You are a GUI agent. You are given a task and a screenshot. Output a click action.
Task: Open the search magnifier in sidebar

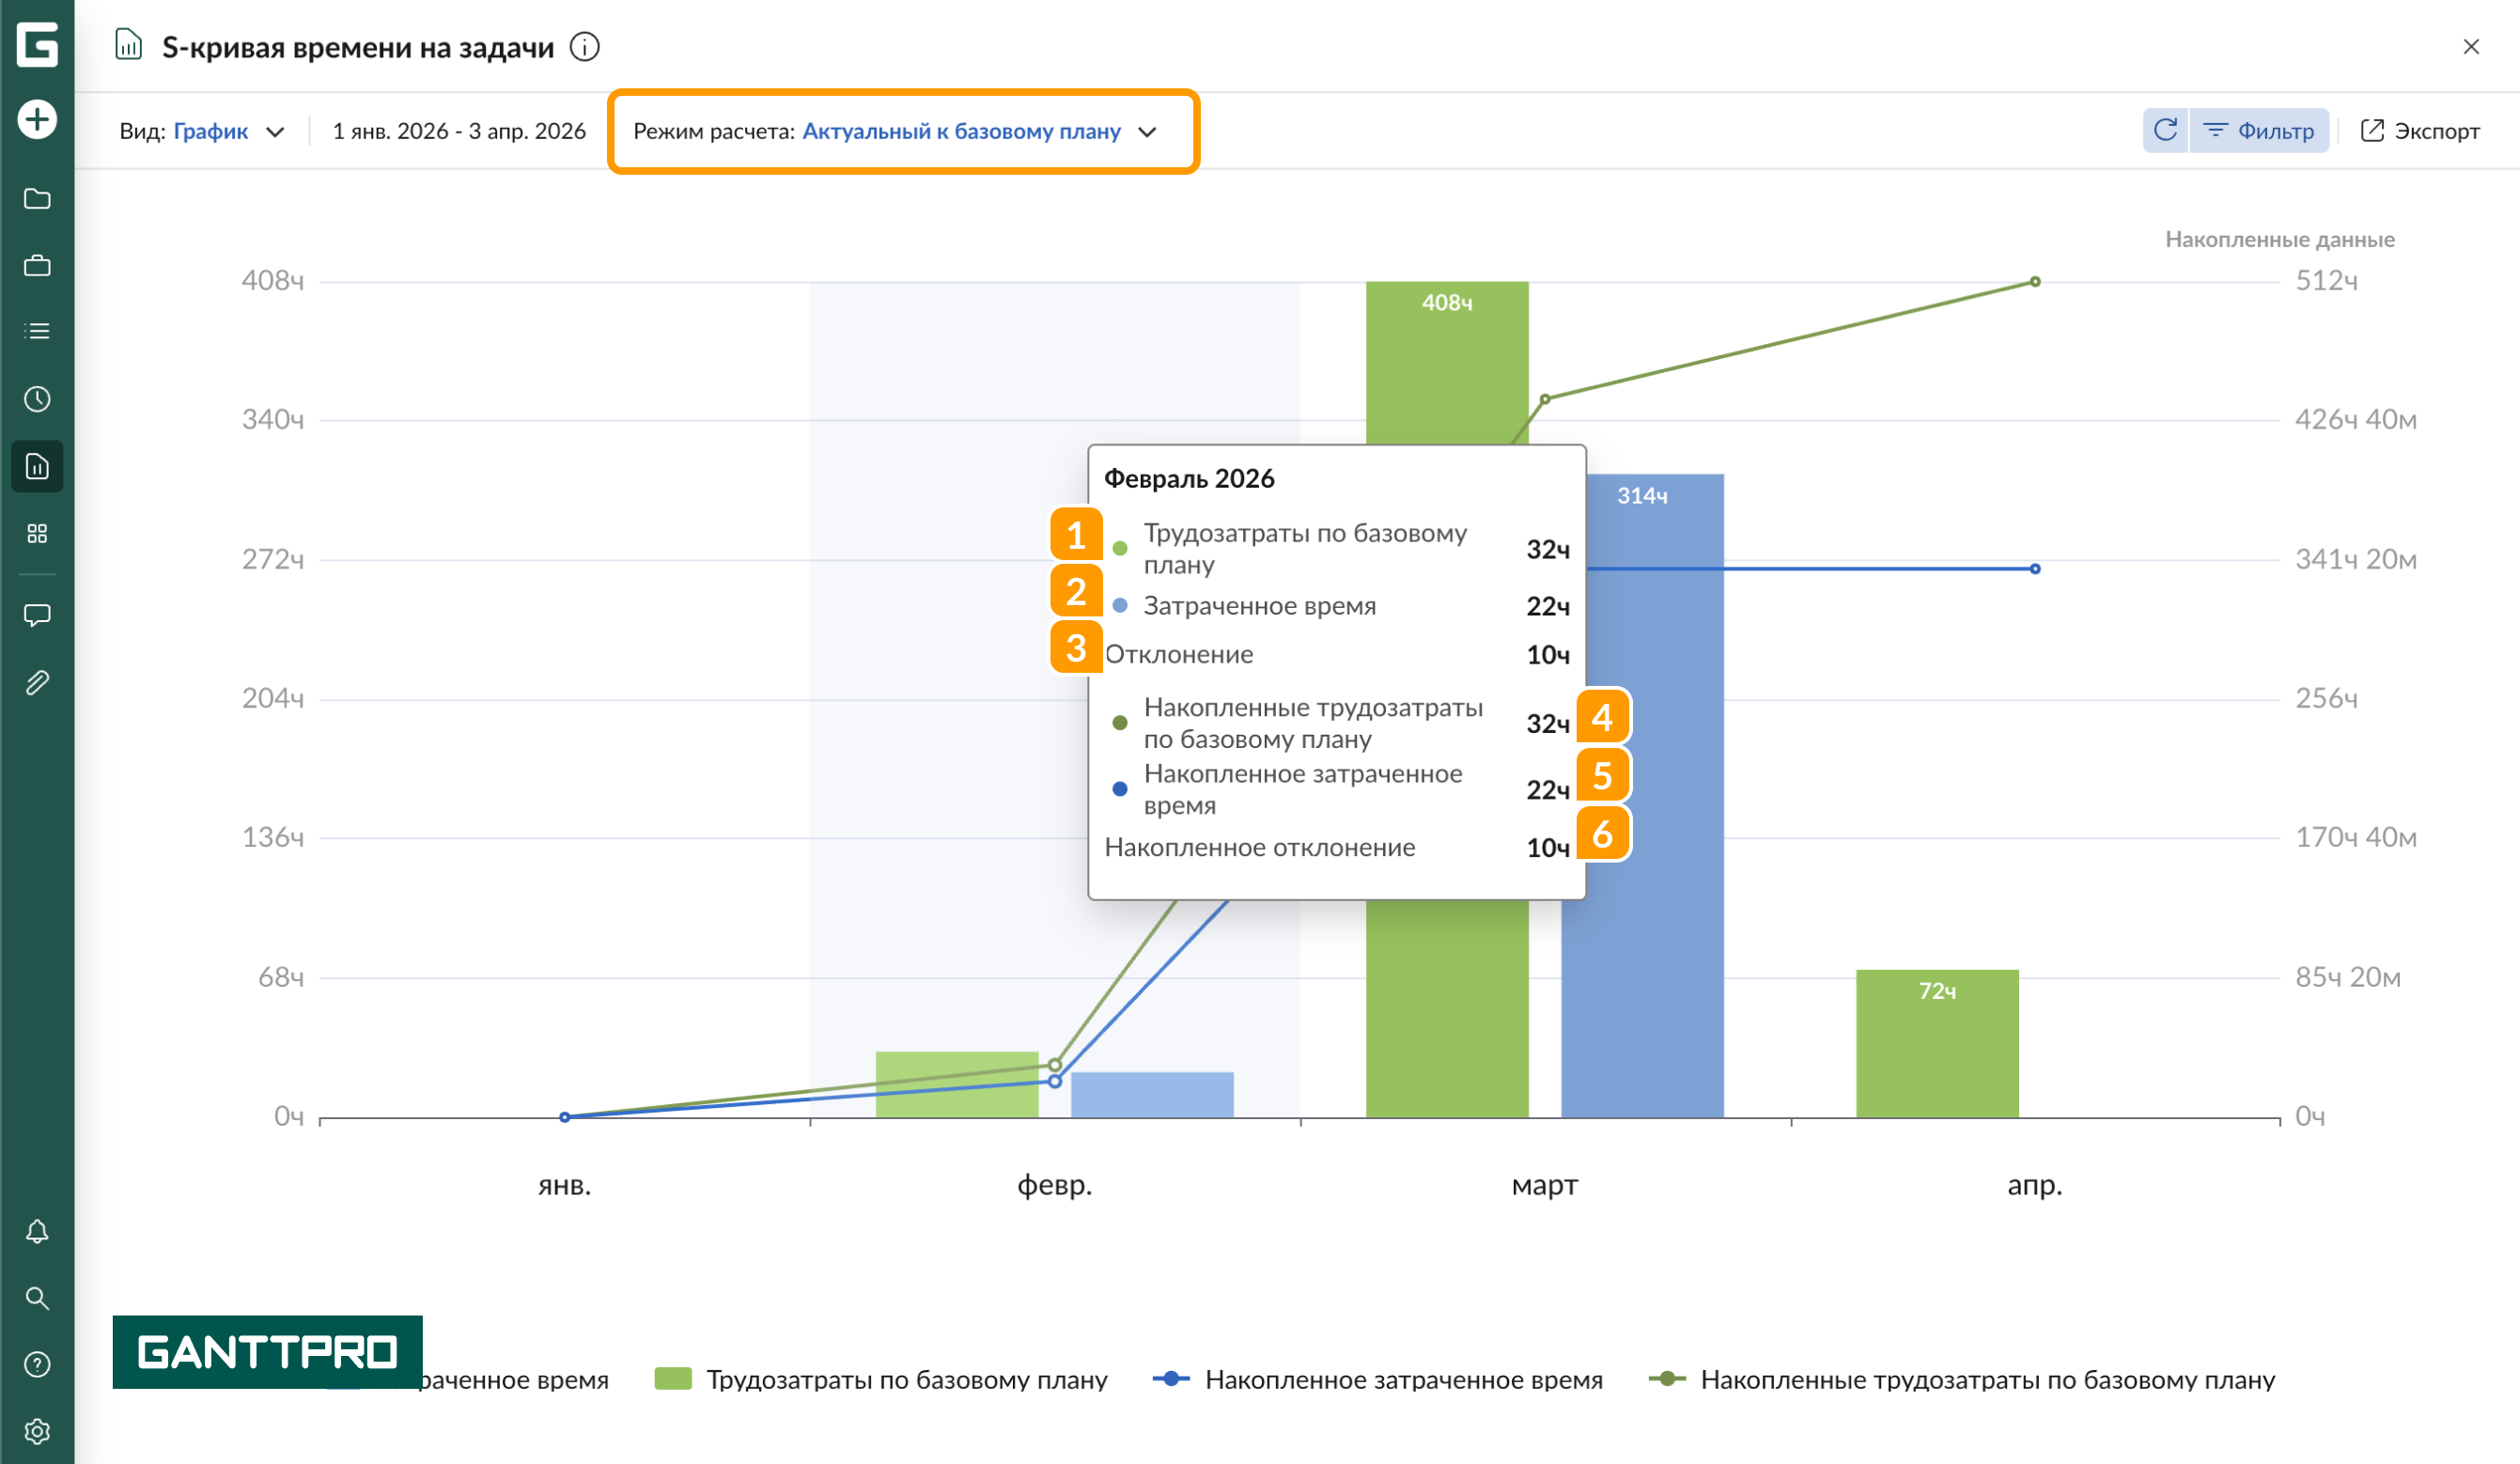coord(37,1298)
